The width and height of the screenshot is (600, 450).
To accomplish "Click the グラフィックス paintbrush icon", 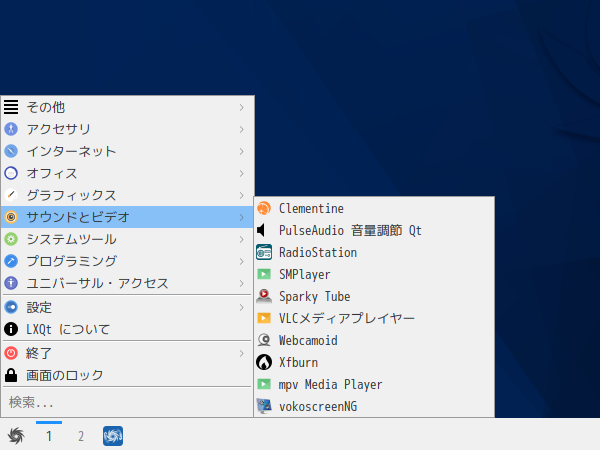I will click(x=11, y=195).
